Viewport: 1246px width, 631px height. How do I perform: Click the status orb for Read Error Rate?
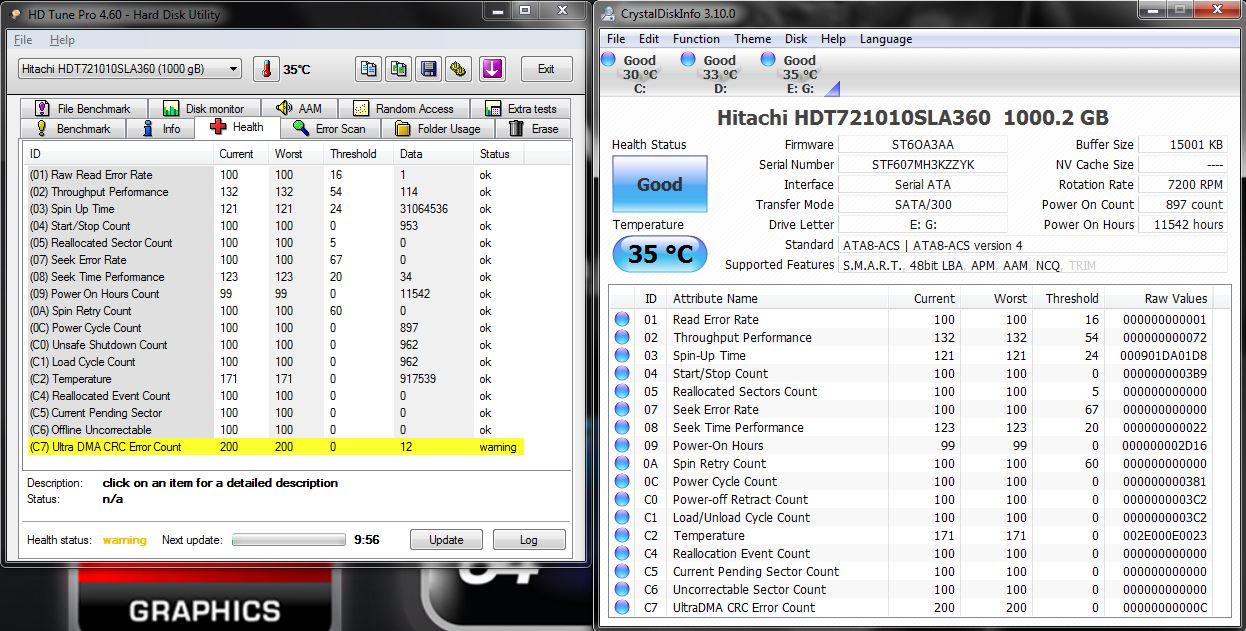click(622, 320)
